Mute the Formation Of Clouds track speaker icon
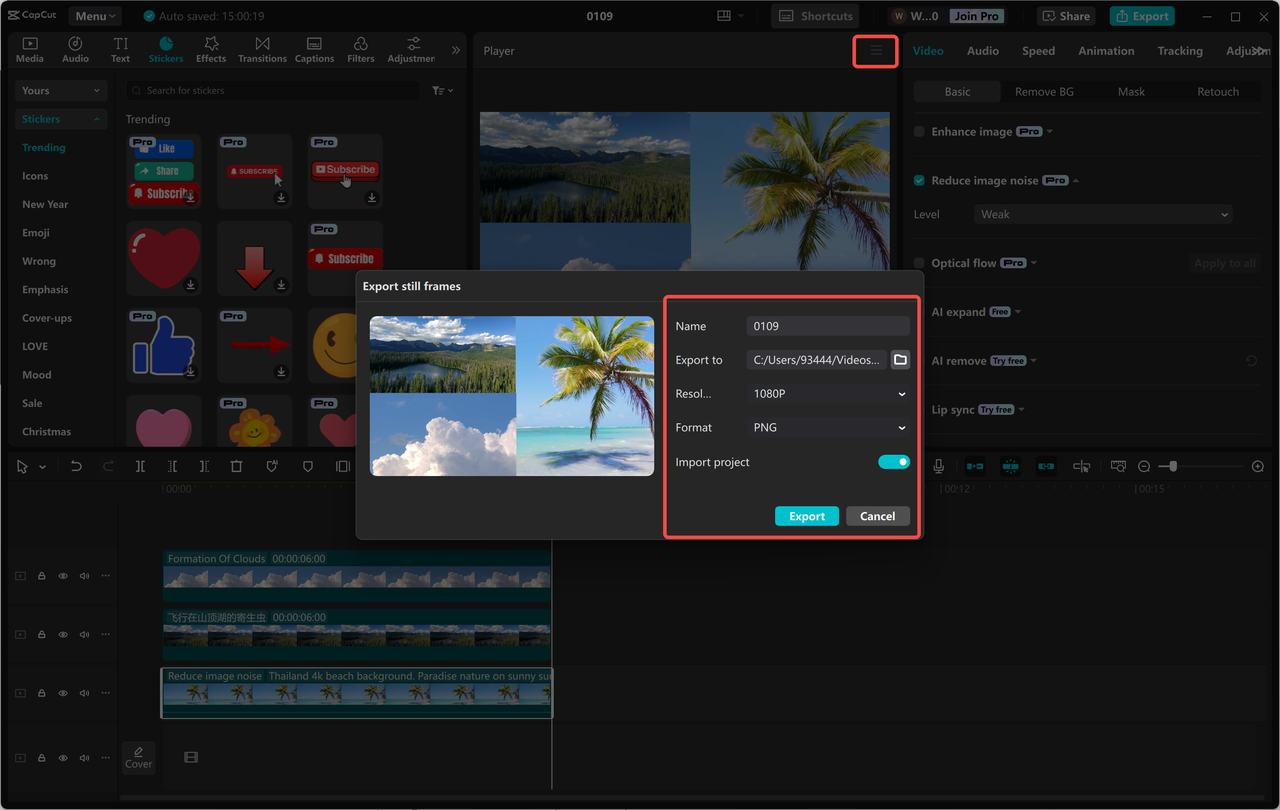This screenshot has height=810, width=1280. [84, 576]
